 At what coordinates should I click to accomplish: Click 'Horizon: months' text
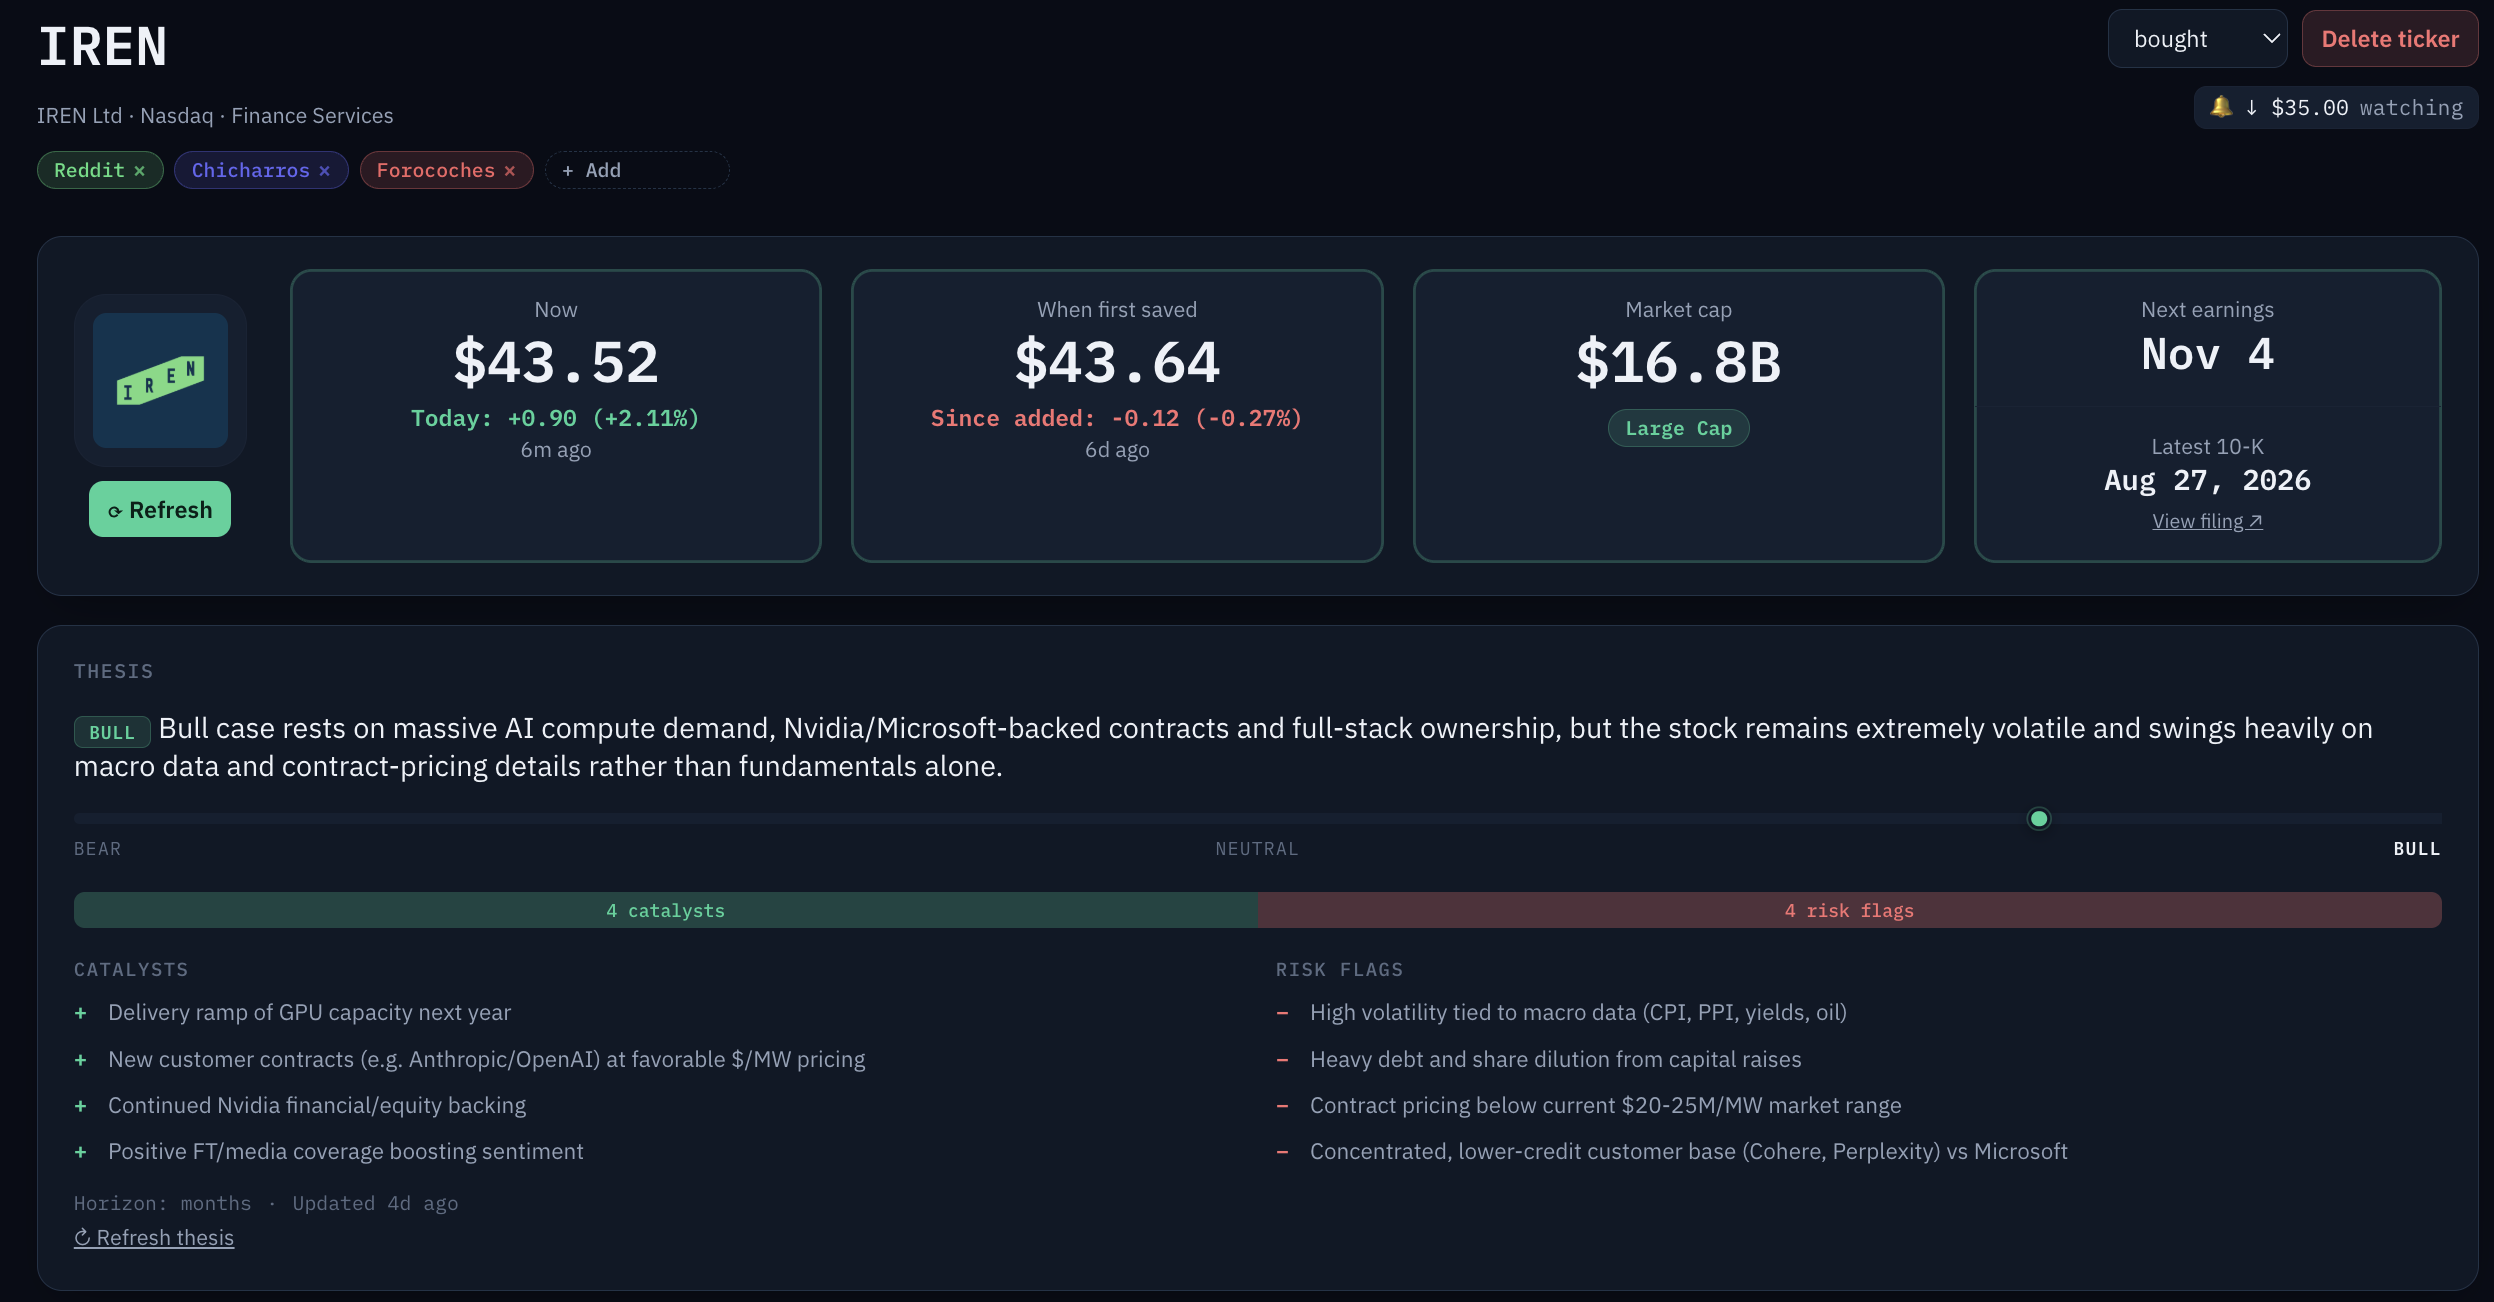pyautogui.click(x=163, y=1203)
